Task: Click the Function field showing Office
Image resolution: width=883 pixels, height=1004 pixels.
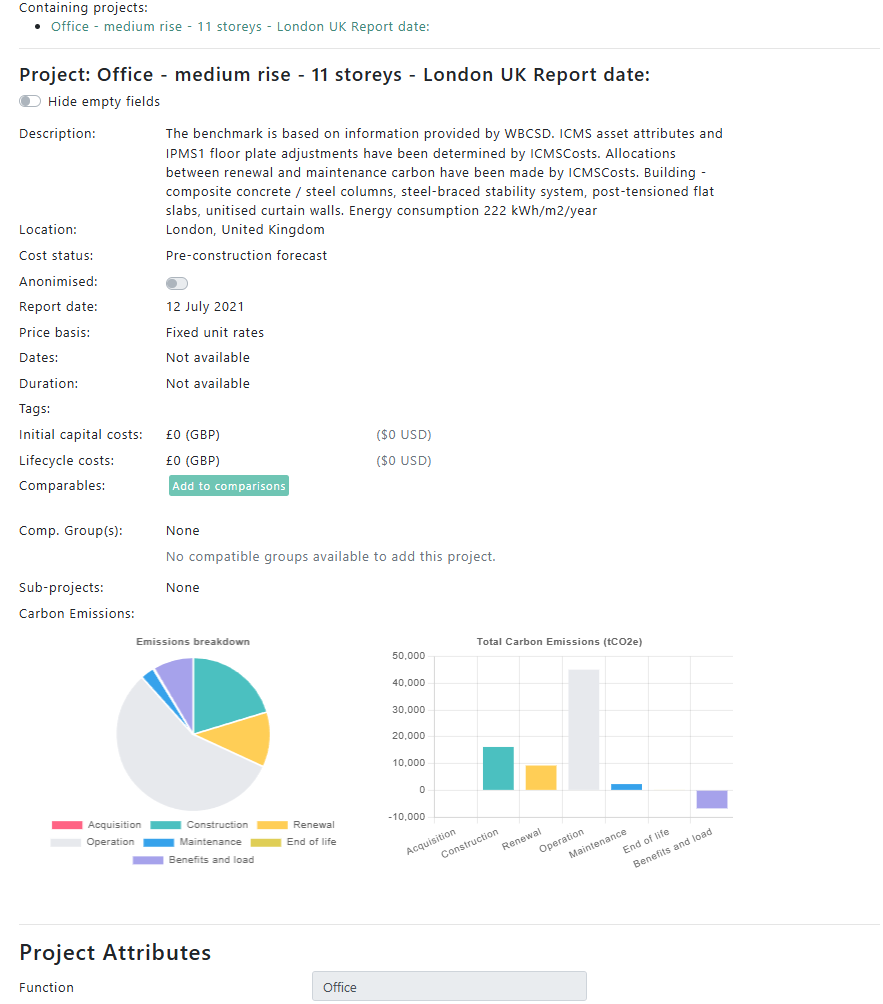Action: [449, 987]
